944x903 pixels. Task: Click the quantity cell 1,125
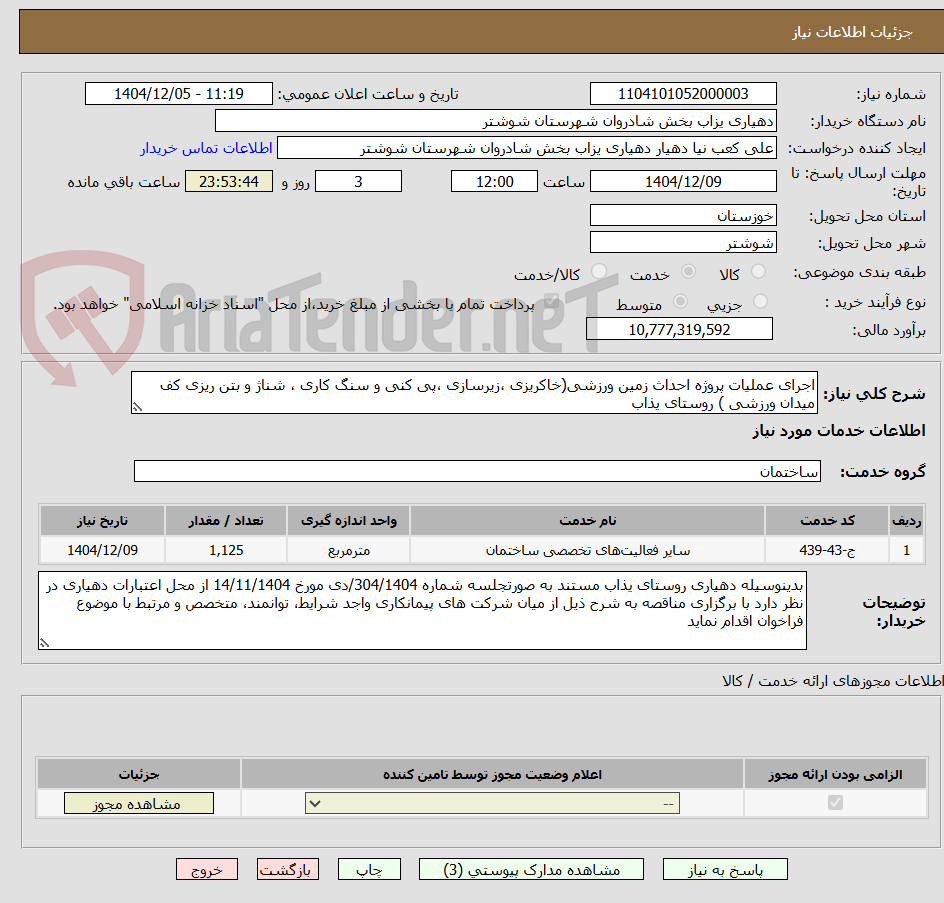[x=226, y=550]
